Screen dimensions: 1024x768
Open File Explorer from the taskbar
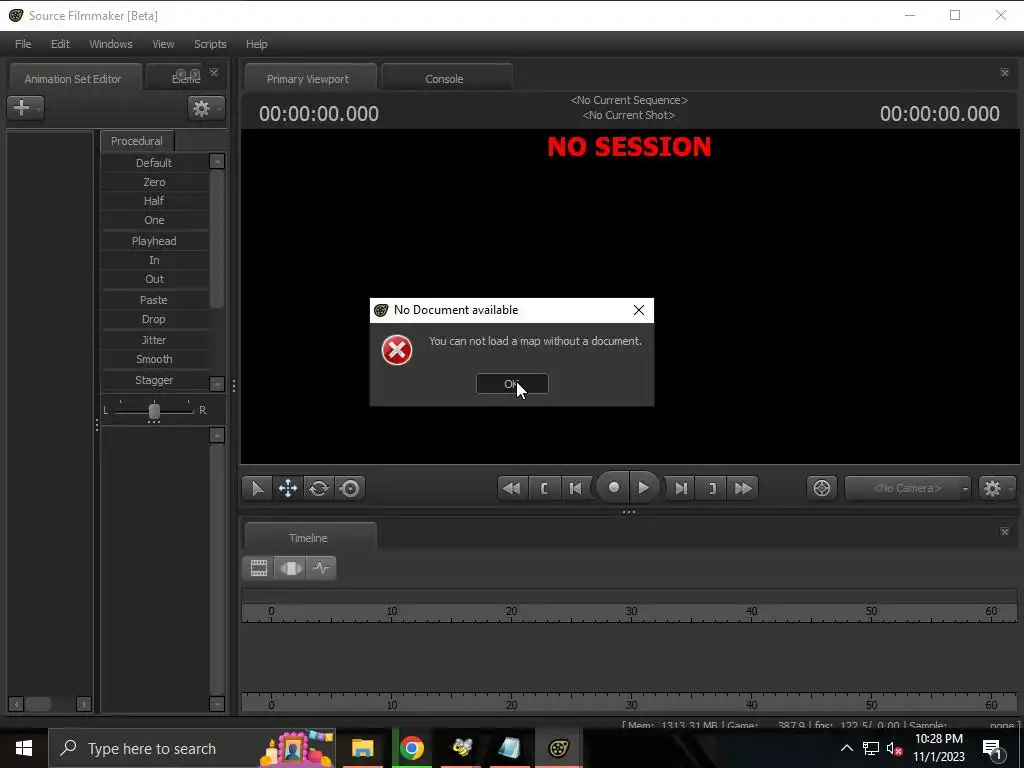click(362, 748)
